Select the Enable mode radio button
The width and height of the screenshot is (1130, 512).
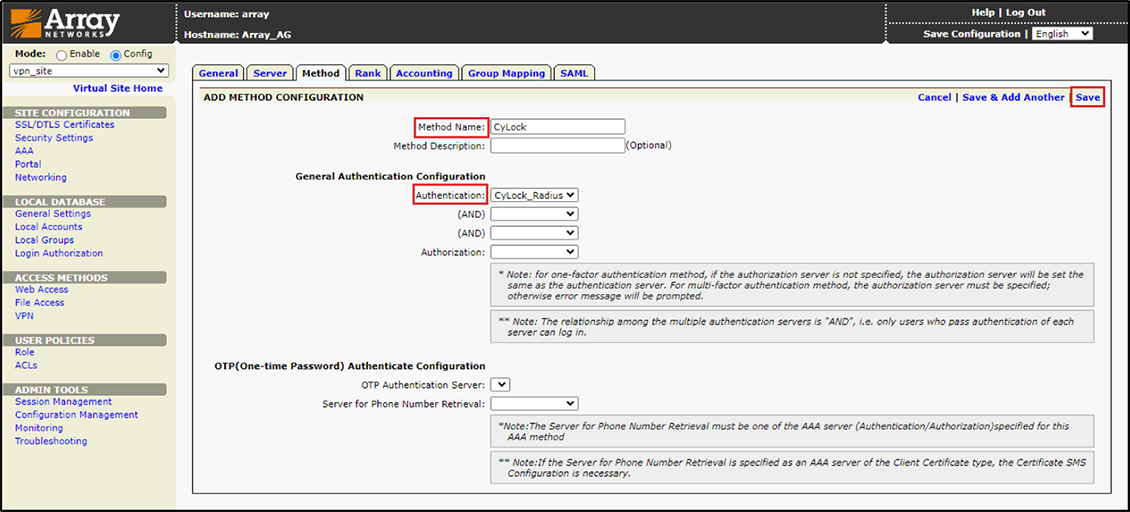[x=62, y=55]
